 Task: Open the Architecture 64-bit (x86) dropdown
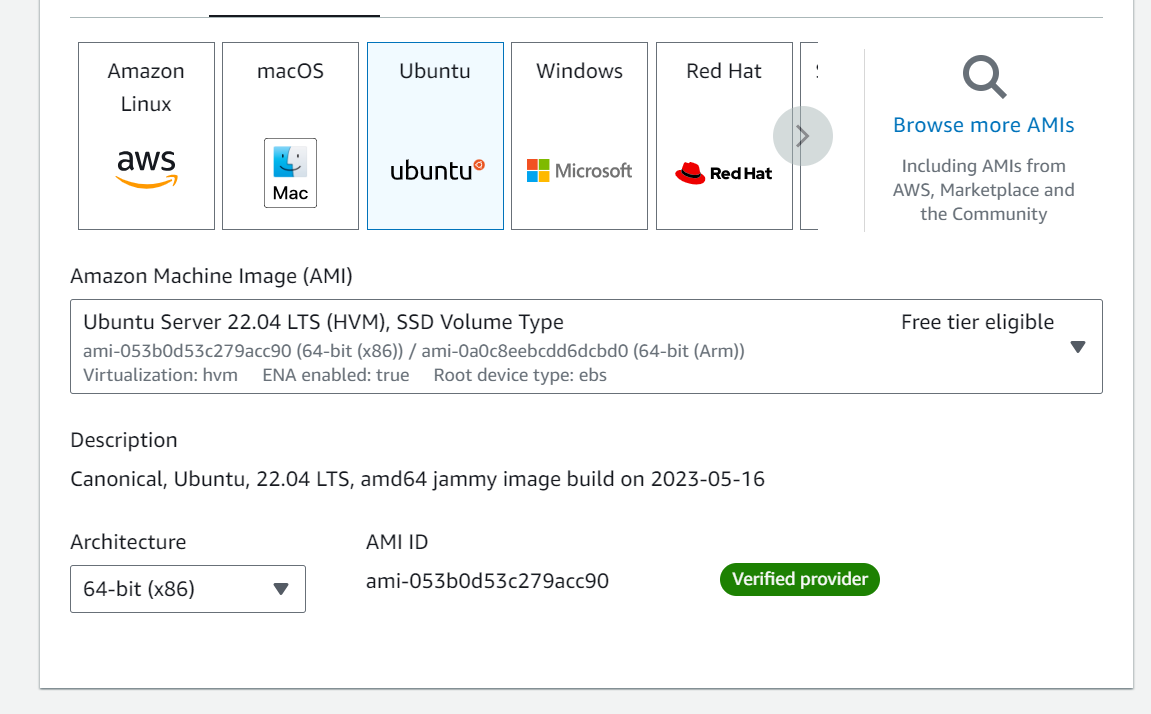coord(188,589)
